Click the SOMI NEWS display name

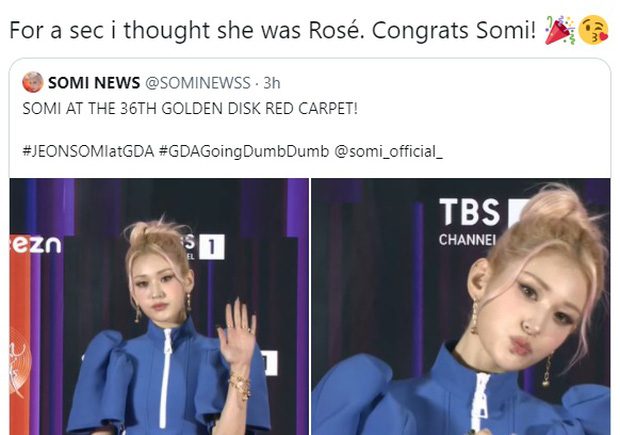point(94,83)
